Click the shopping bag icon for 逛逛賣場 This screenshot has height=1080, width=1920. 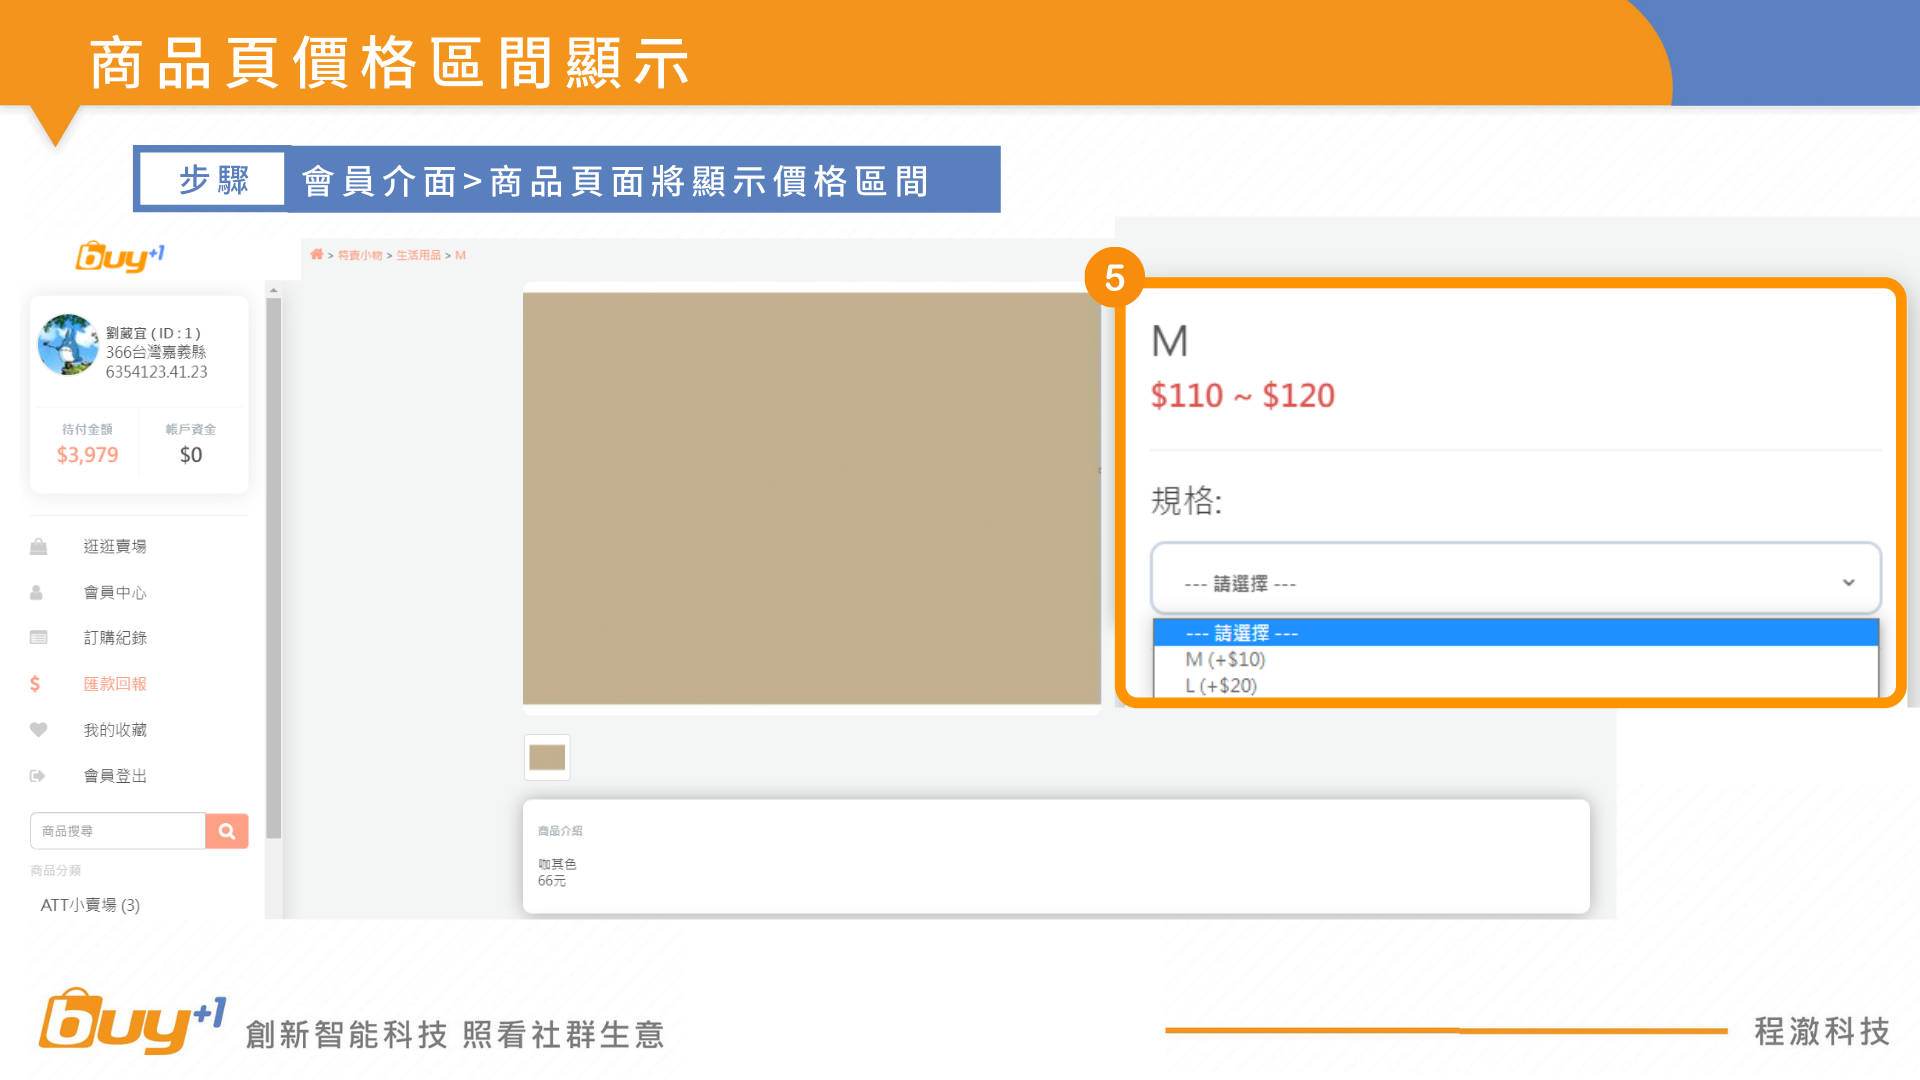[39, 547]
